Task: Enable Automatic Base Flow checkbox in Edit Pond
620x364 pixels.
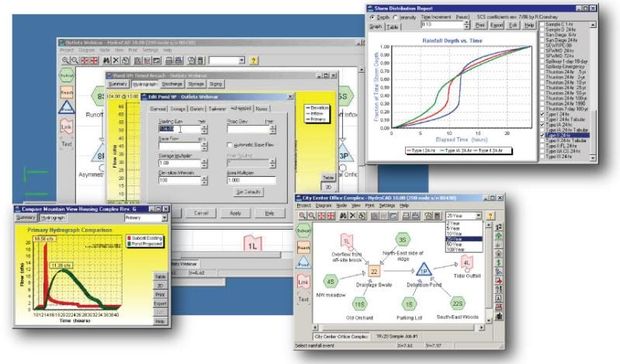Action: 229,145
